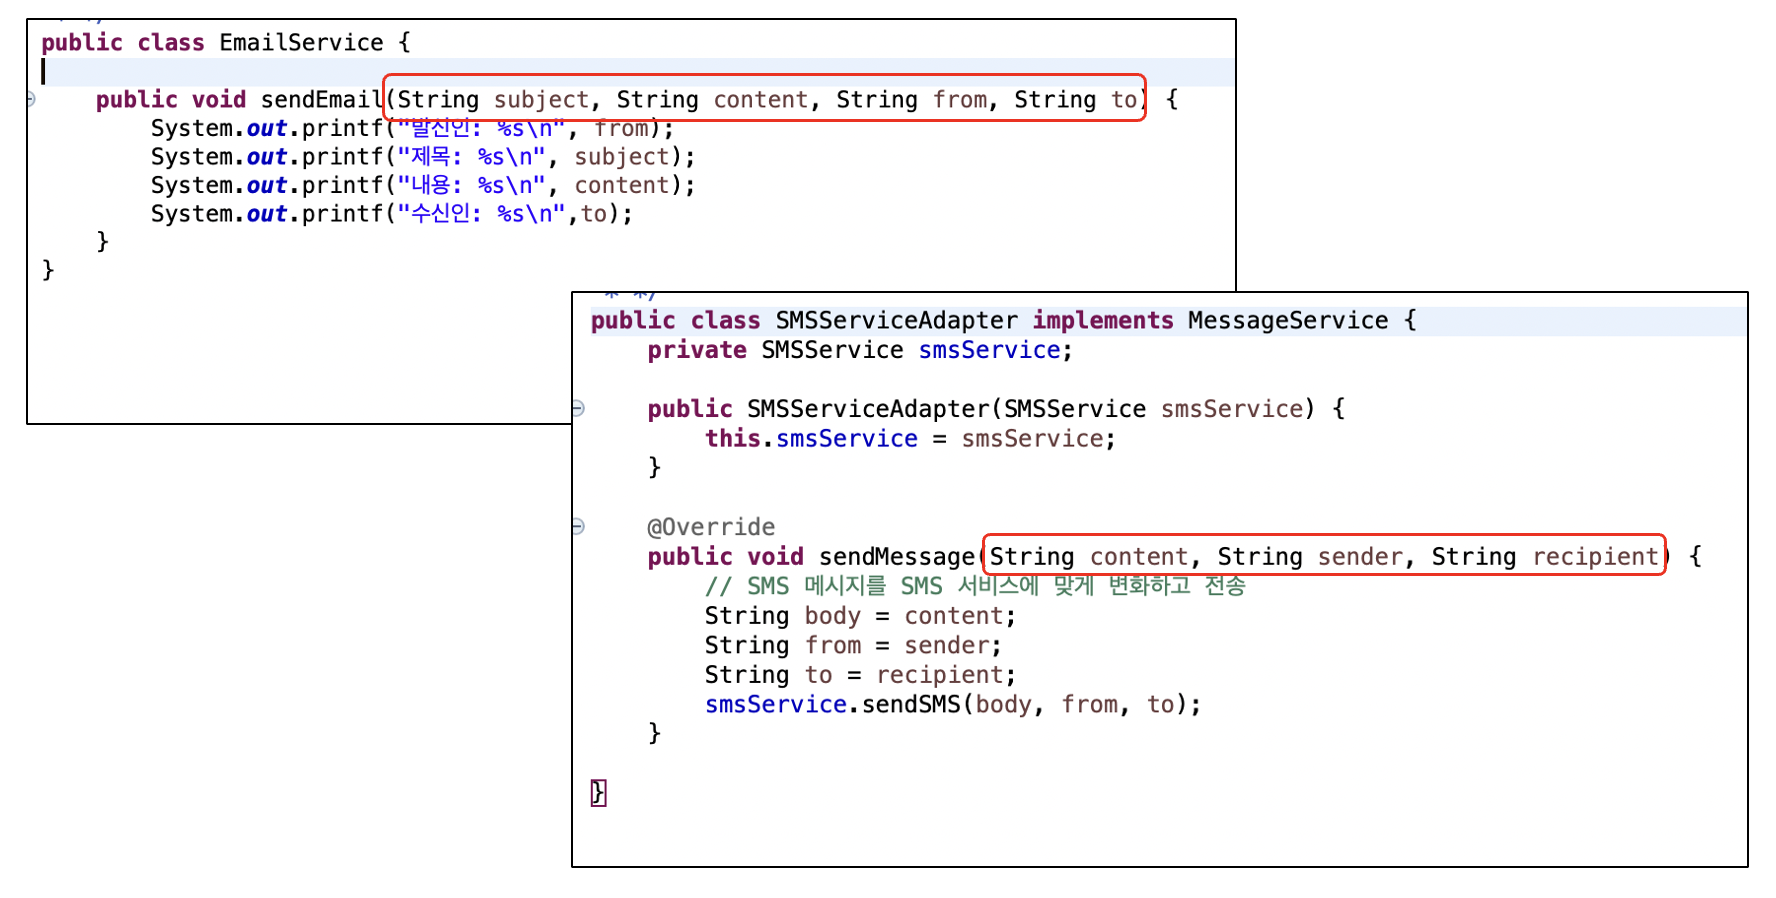Click the 'String to = recipient;' line
Viewport: 1776px width, 898px height.
(x=860, y=675)
